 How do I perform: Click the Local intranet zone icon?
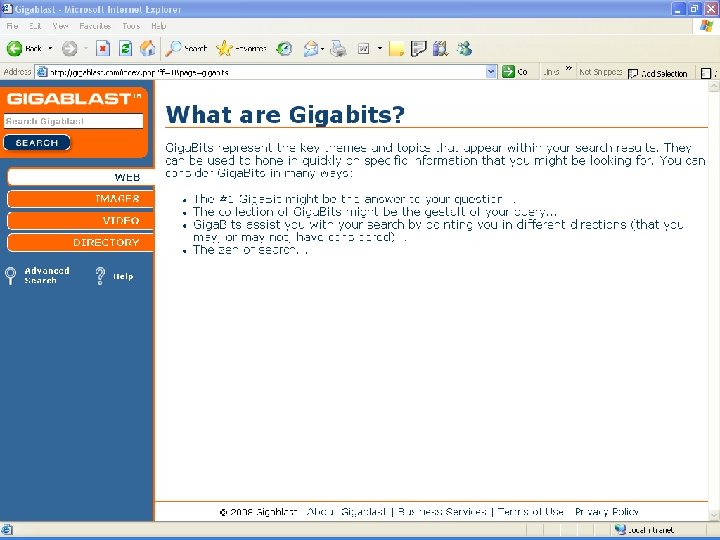point(620,529)
